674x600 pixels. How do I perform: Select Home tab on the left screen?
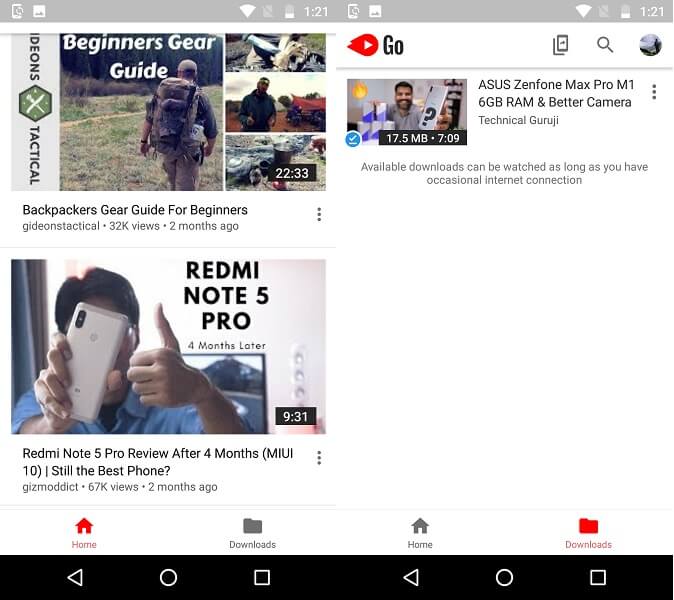[x=84, y=533]
